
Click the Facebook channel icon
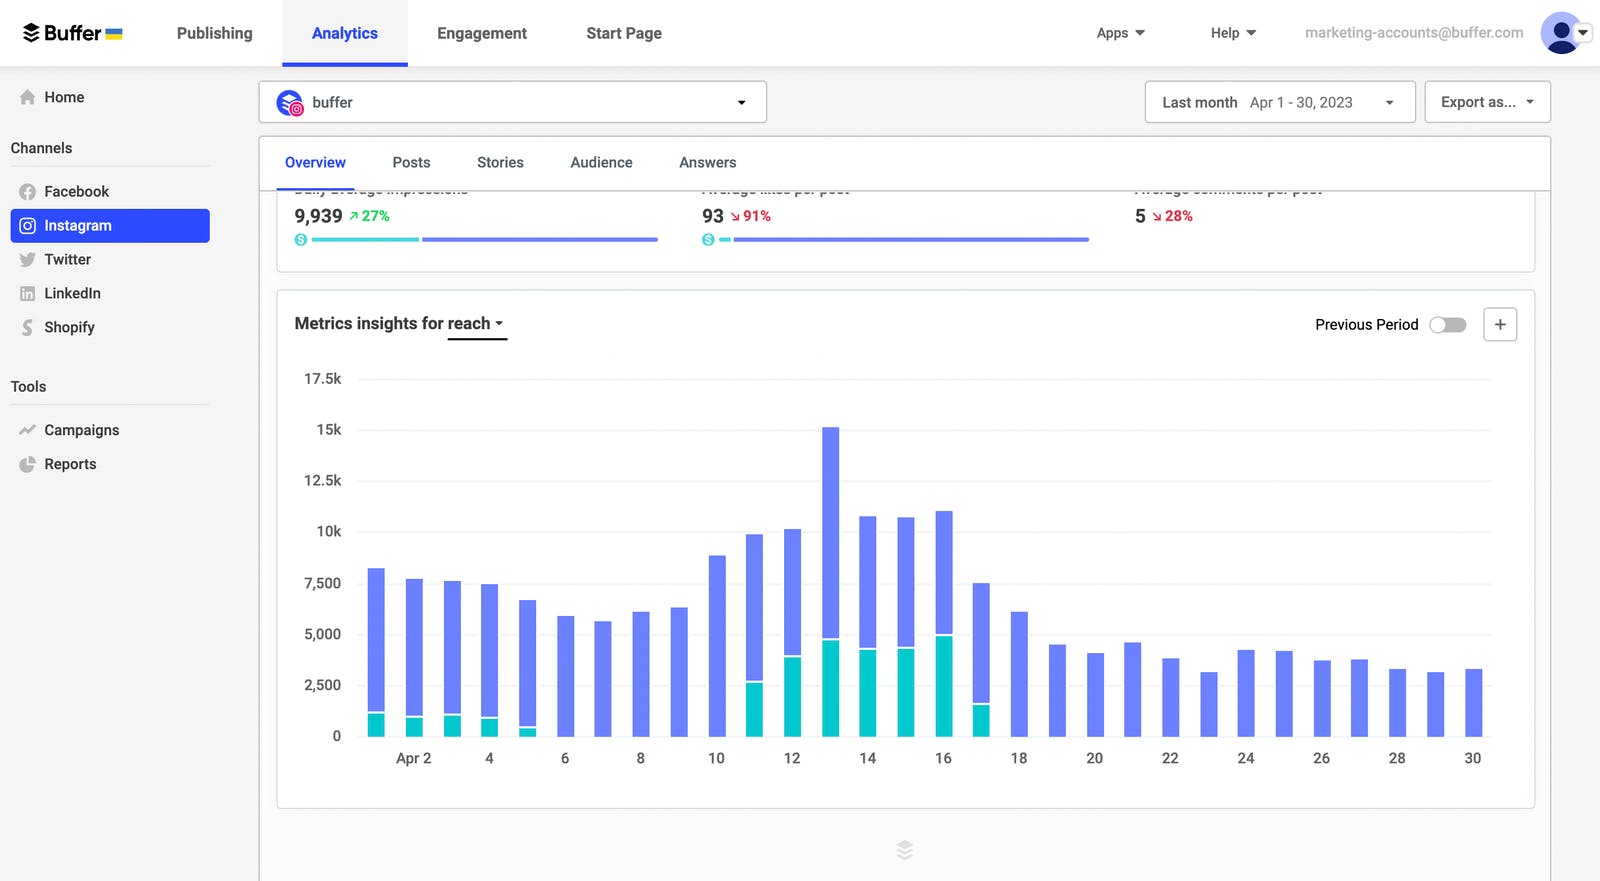click(27, 192)
